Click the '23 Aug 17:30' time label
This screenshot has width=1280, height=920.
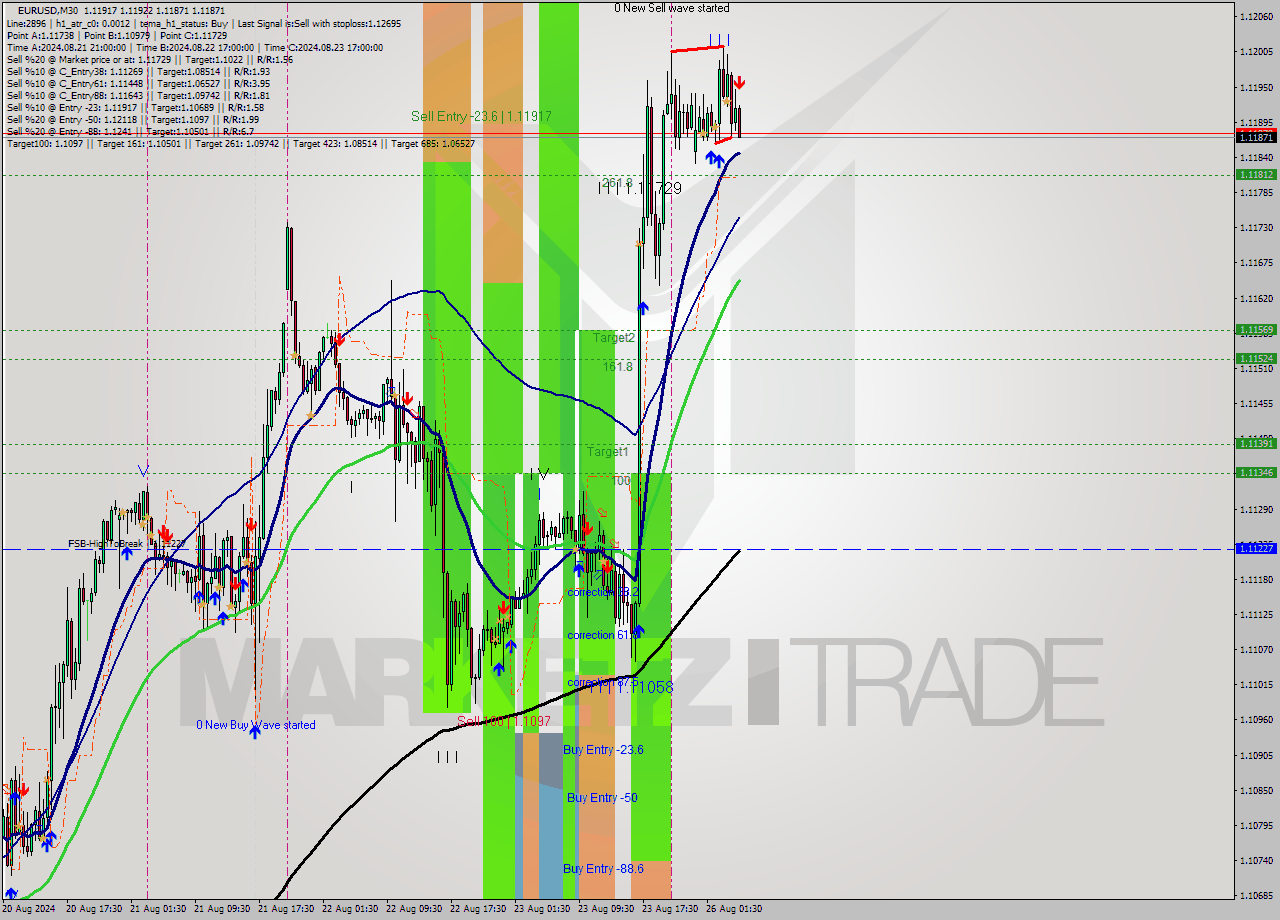[x=670, y=909]
